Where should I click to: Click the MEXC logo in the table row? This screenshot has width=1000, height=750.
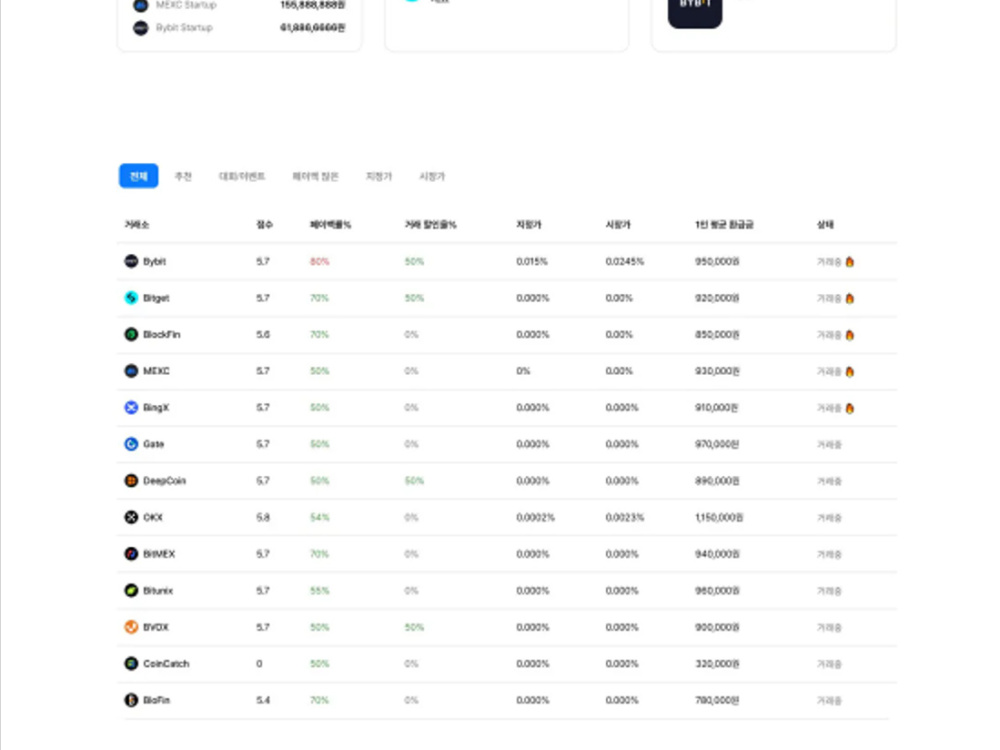(131, 371)
